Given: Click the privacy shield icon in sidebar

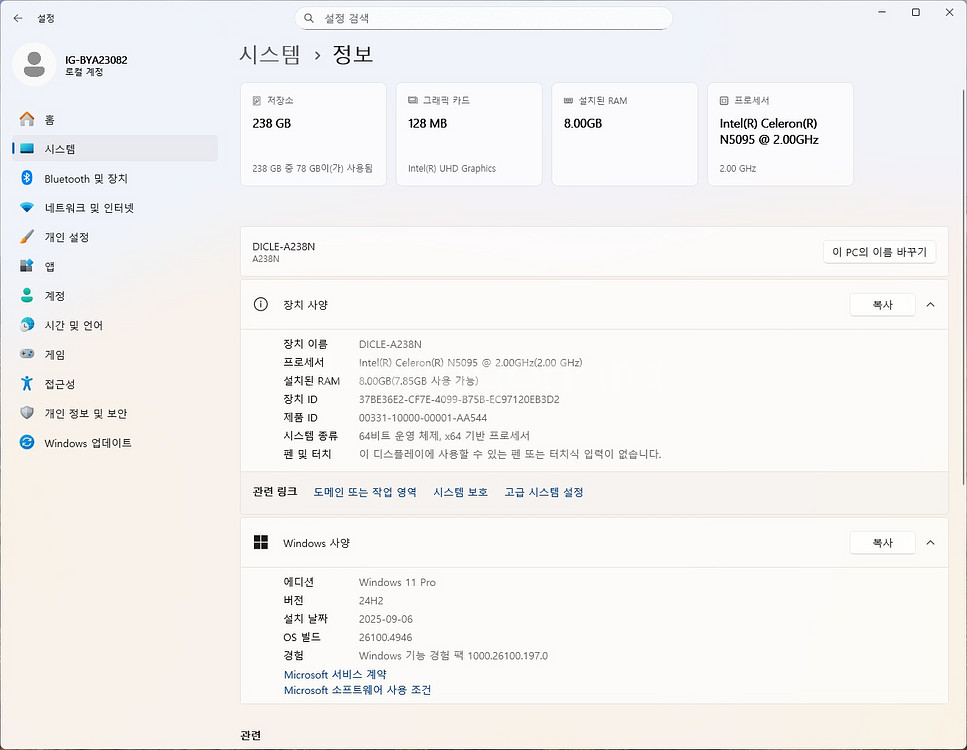Looking at the screenshot, I should point(27,413).
